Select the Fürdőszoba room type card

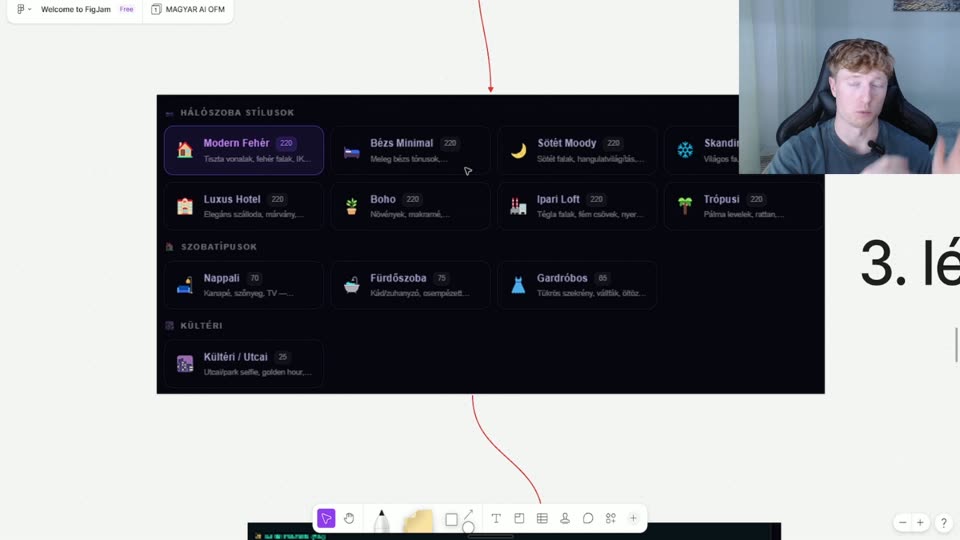click(410, 285)
